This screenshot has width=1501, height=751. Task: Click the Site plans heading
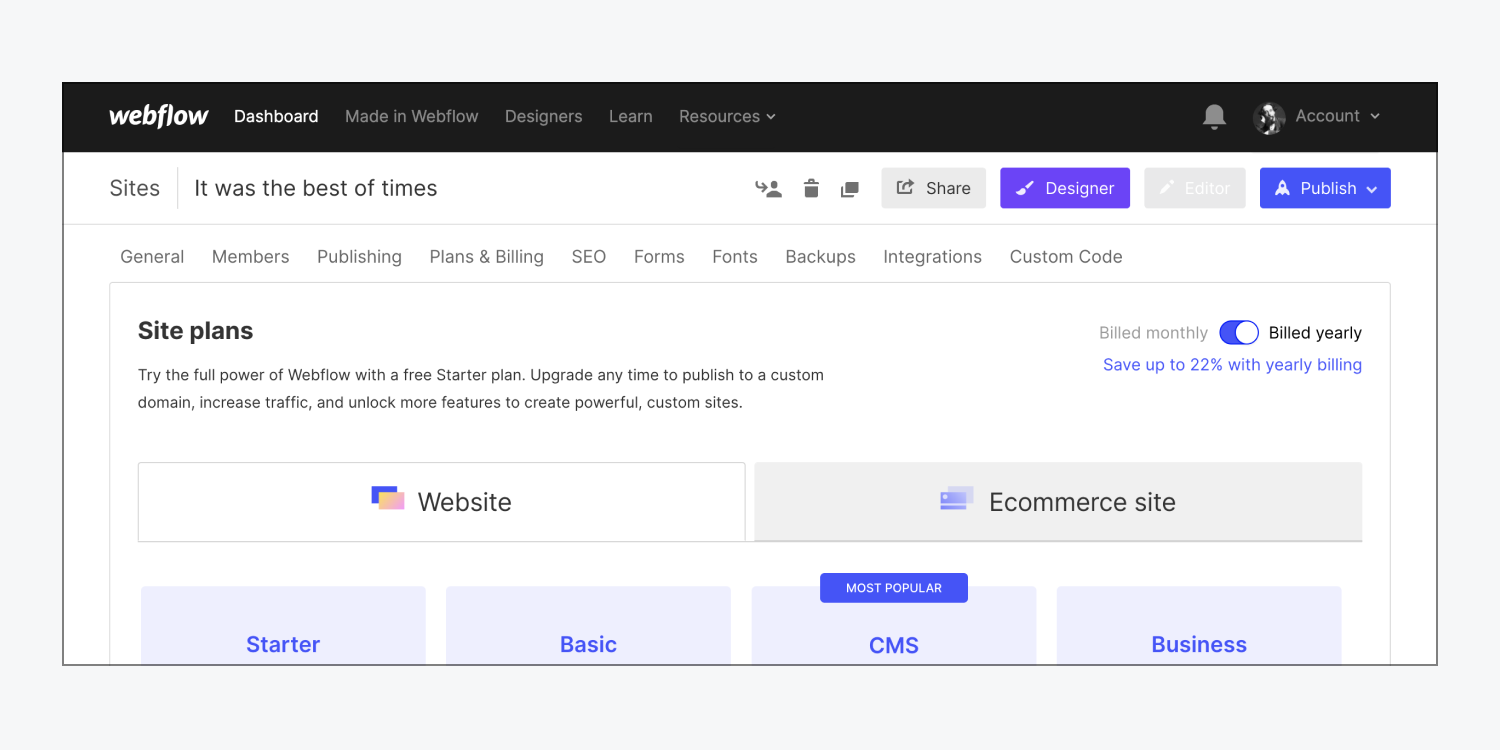pyautogui.click(x=195, y=331)
